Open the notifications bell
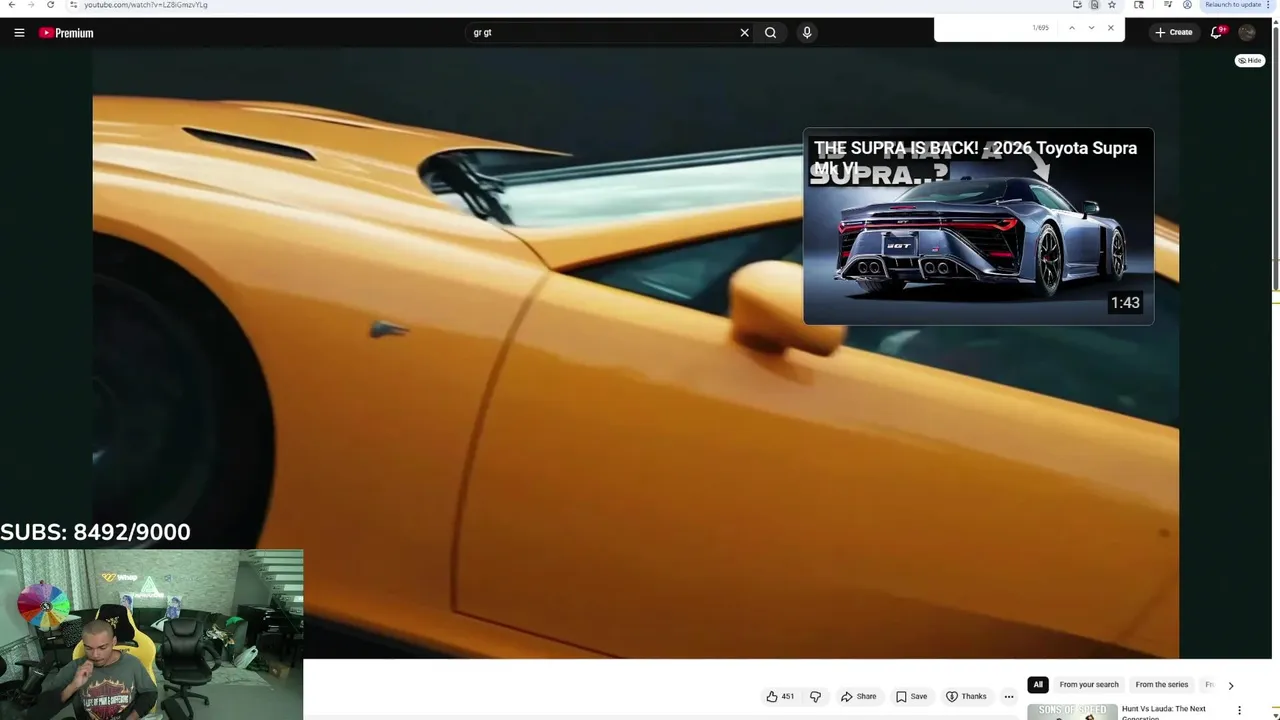The image size is (1280, 720). (1217, 32)
